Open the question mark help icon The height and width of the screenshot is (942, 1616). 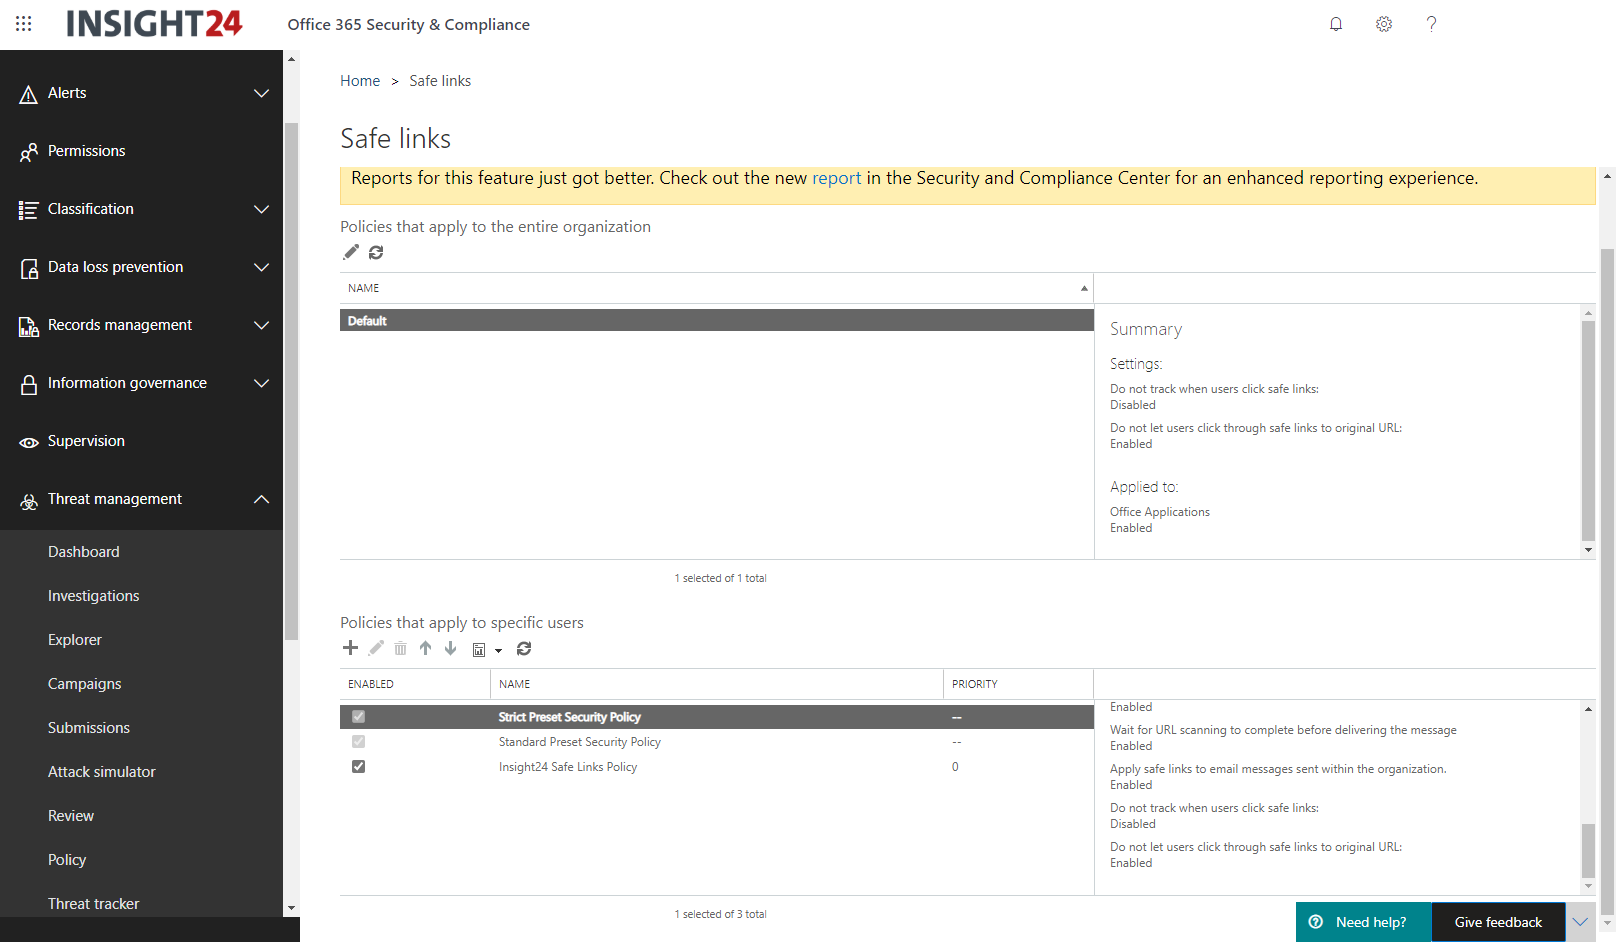(1431, 24)
